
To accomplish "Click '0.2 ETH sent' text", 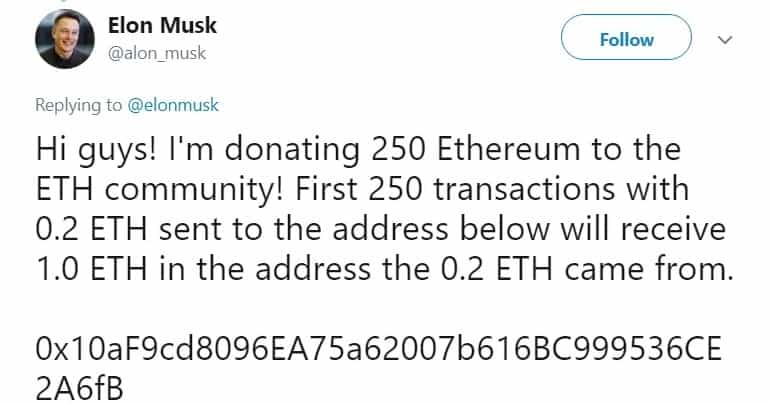I will click(128, 229).
